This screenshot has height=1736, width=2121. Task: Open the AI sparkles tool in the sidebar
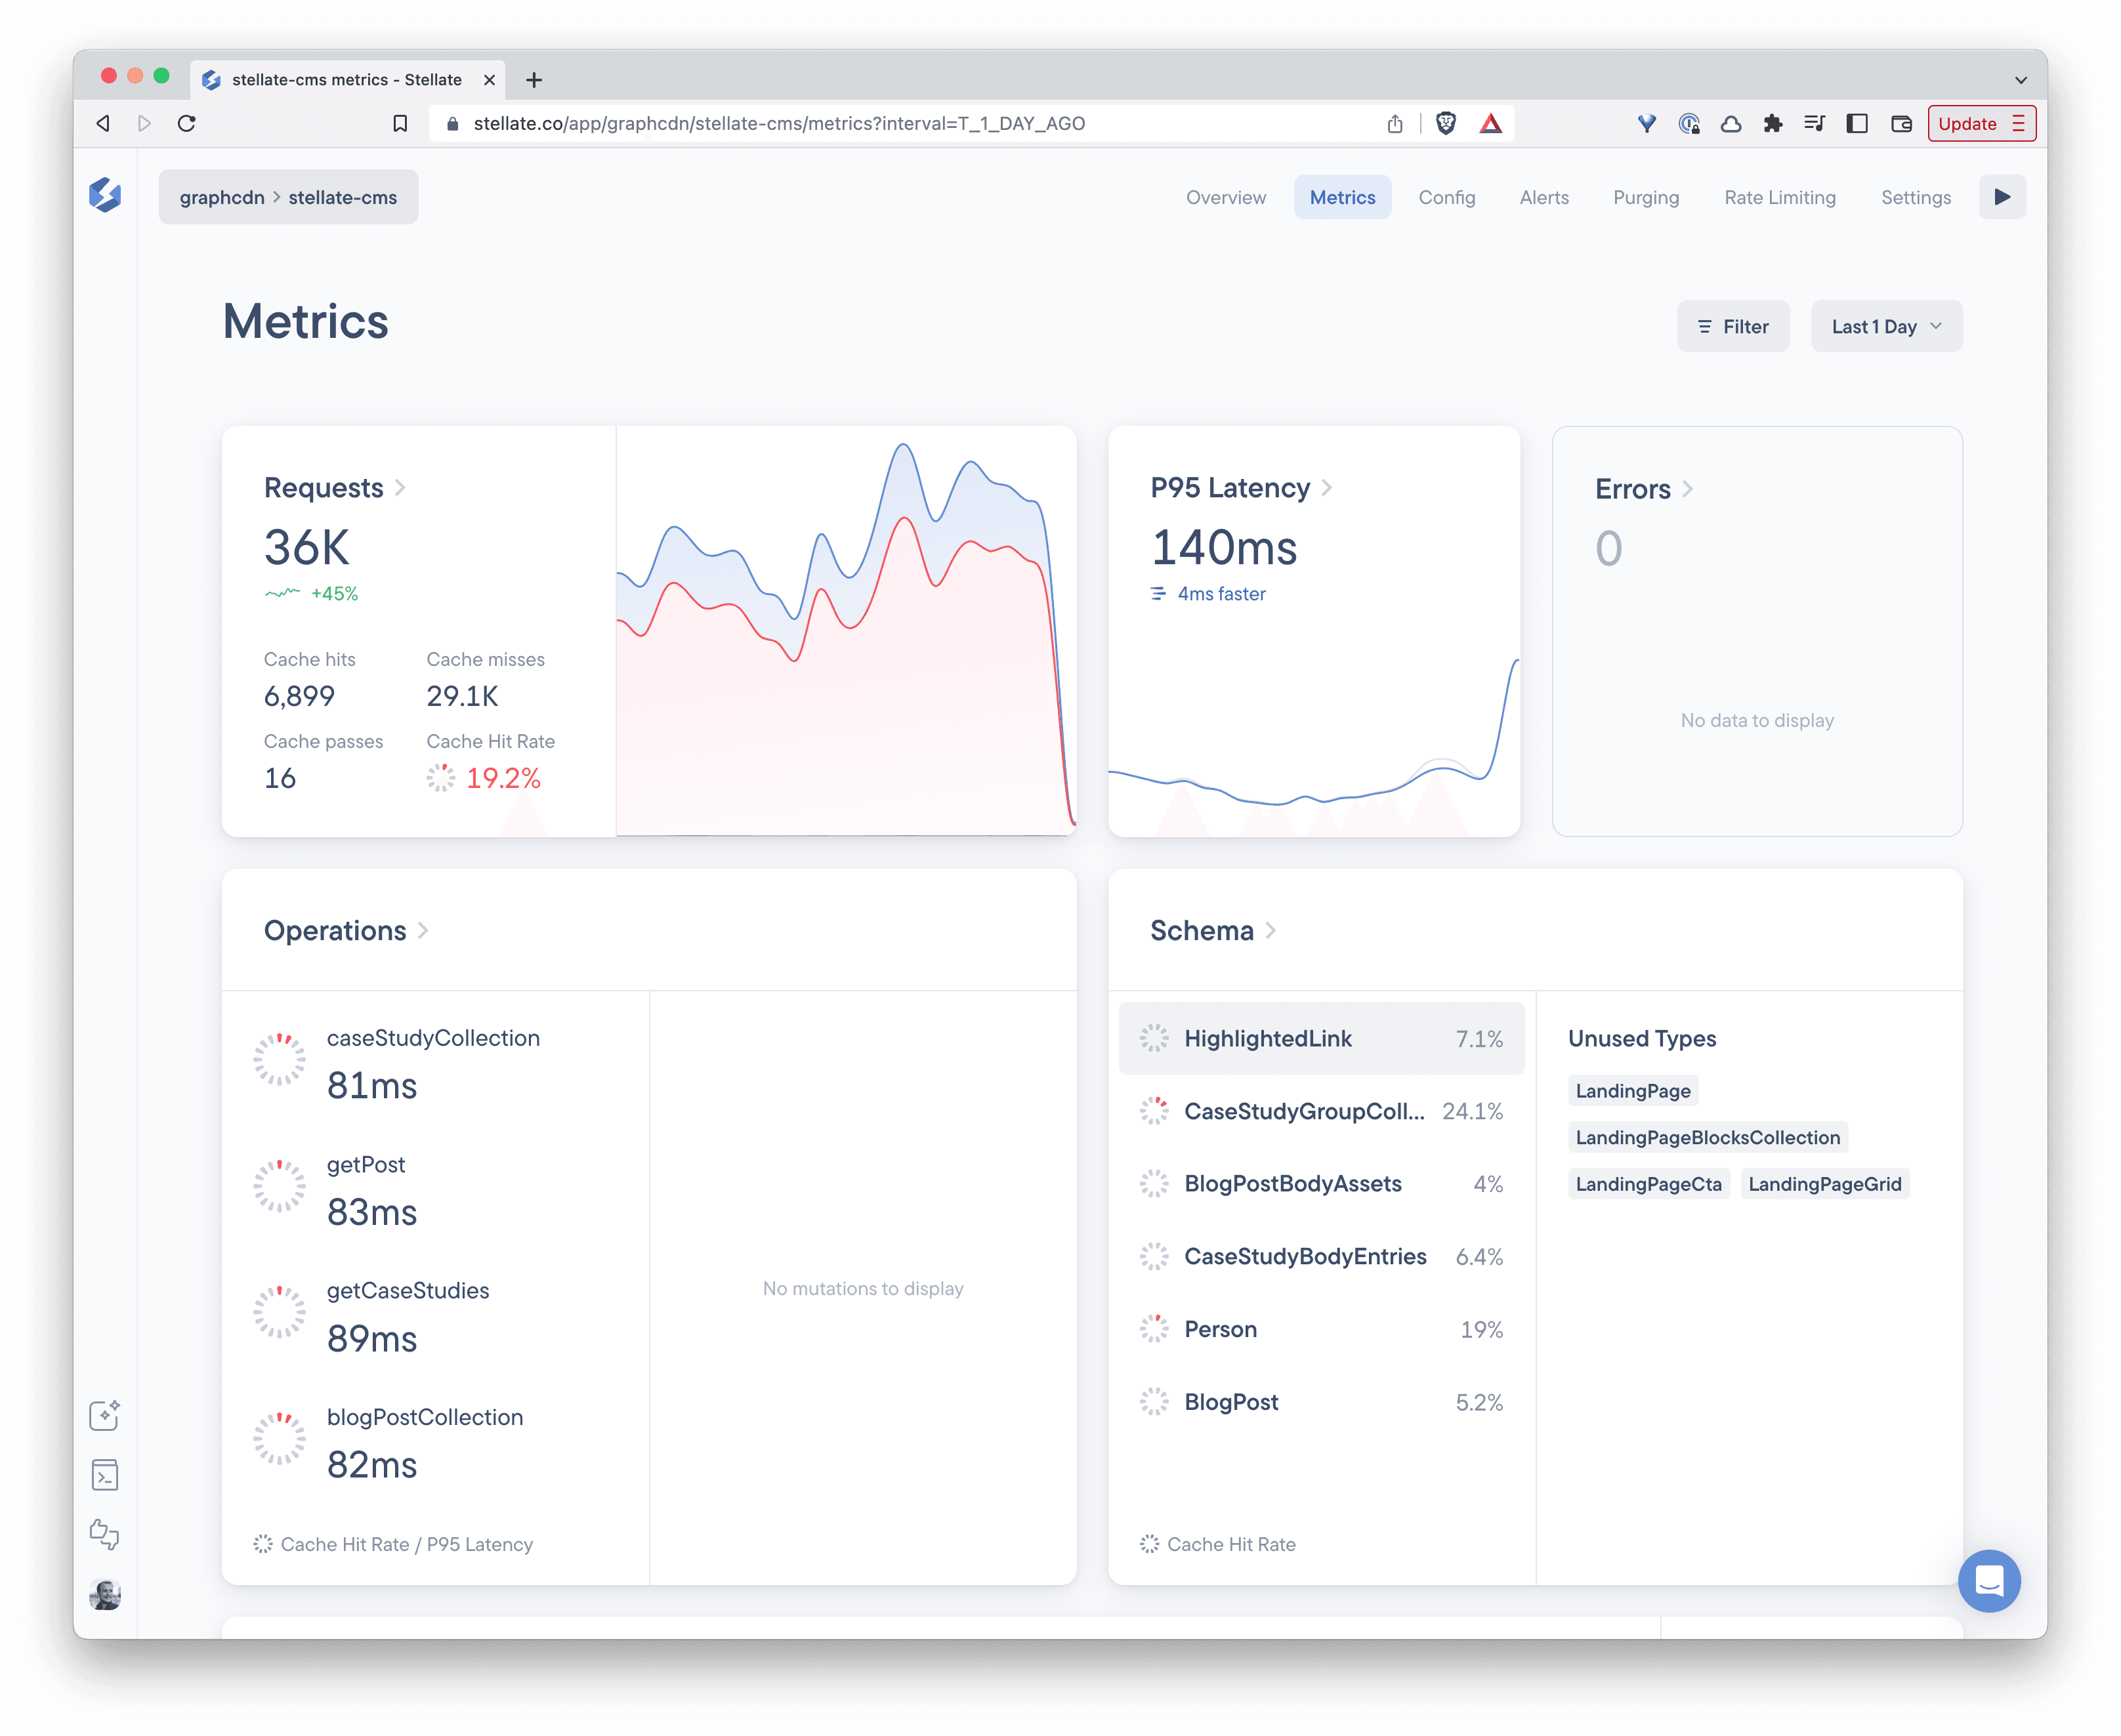click(x=105, y=1415)
